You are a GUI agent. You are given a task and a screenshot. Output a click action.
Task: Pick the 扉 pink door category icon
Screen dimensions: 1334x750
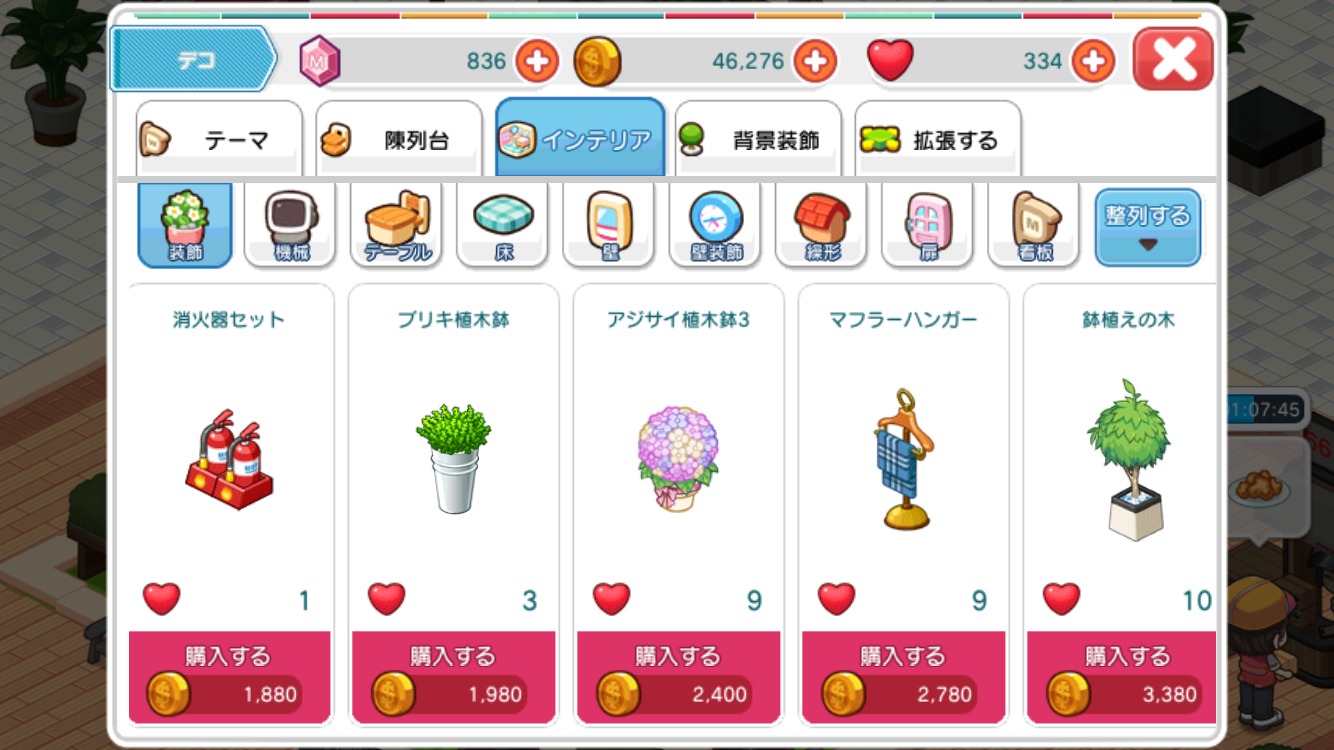[x=927, y=225]
